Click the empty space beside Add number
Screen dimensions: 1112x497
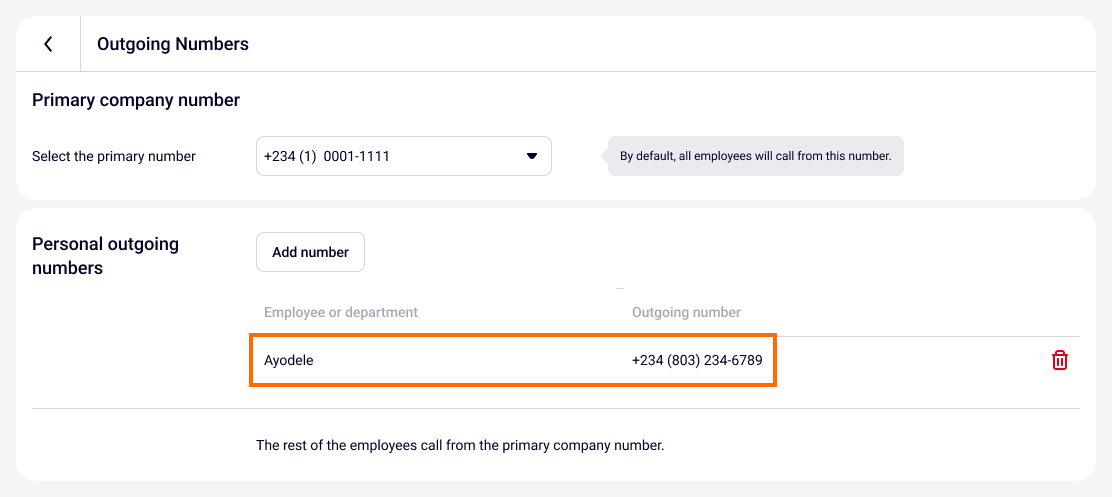tap(700, 252)
